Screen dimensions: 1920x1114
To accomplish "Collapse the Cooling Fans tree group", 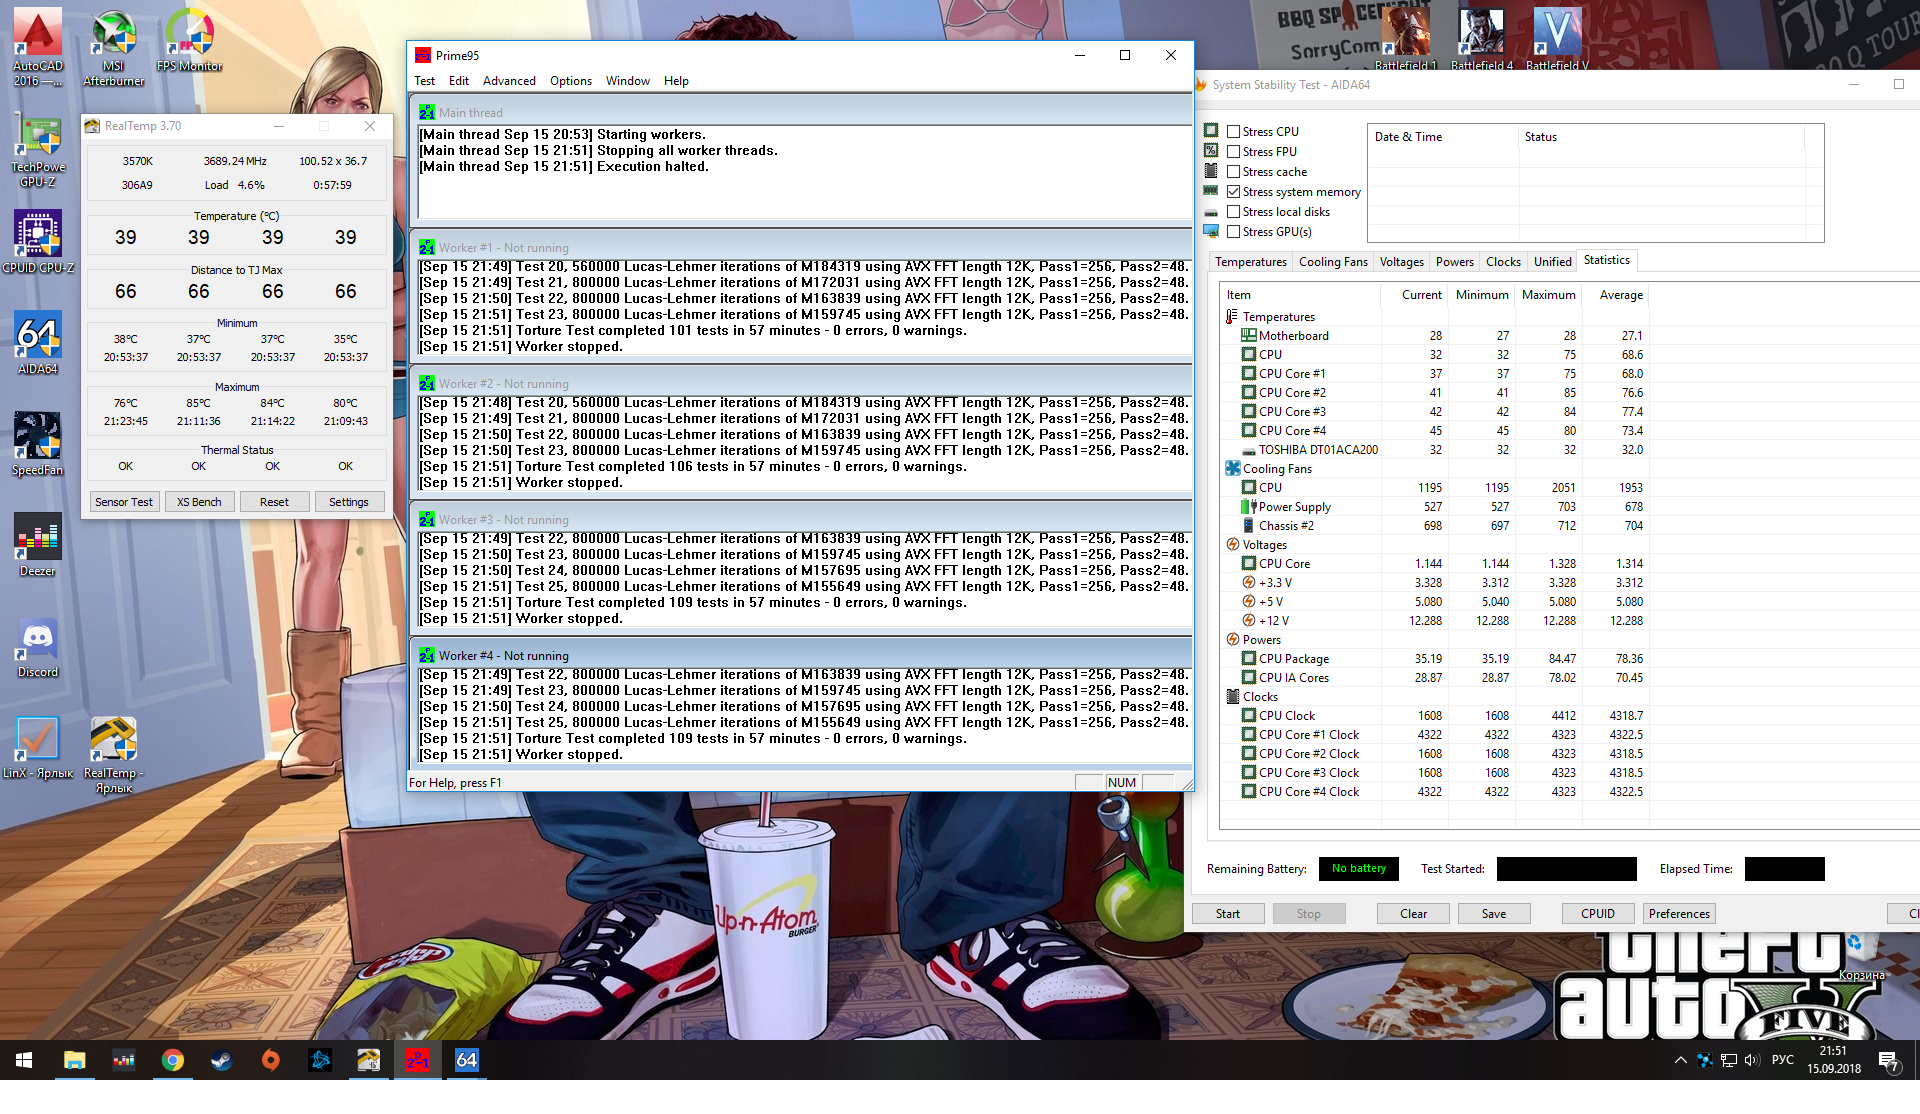I will [x=1277, y=469].
